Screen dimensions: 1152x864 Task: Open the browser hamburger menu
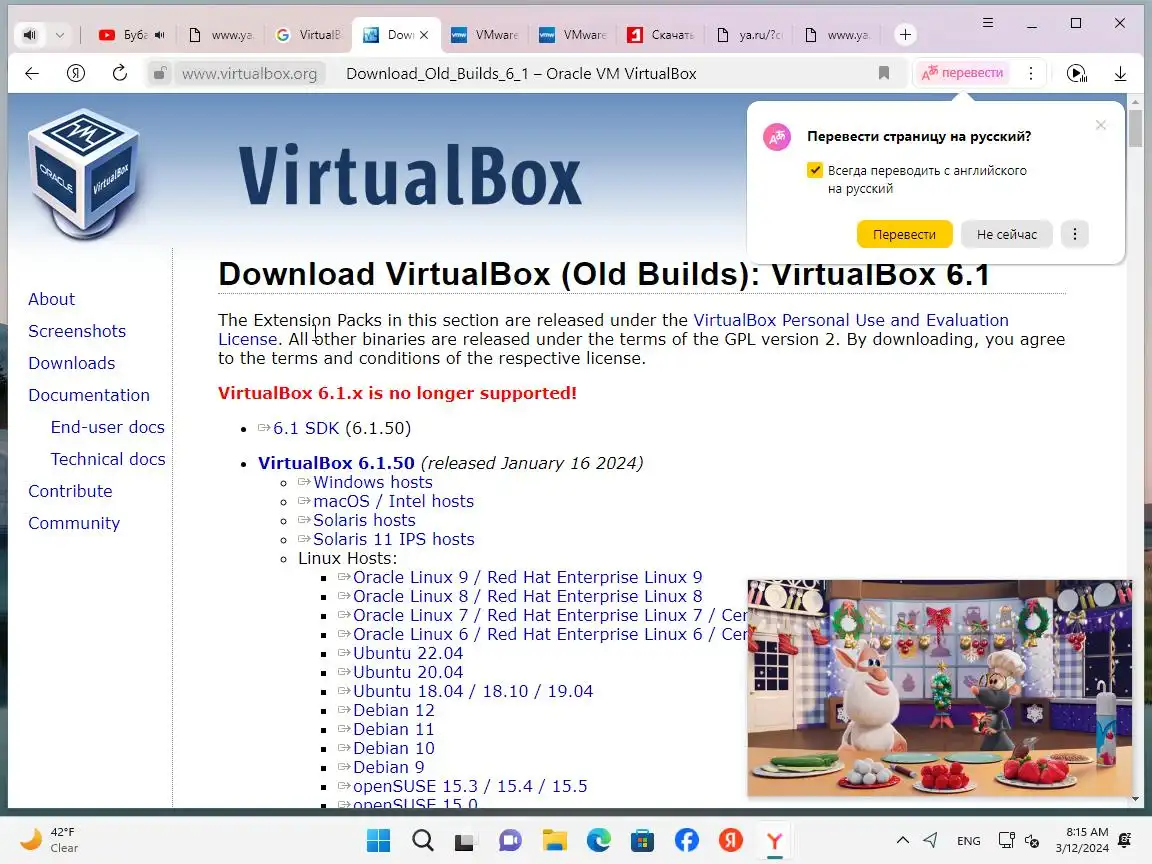pyautogui.click(x=988, y=24)
